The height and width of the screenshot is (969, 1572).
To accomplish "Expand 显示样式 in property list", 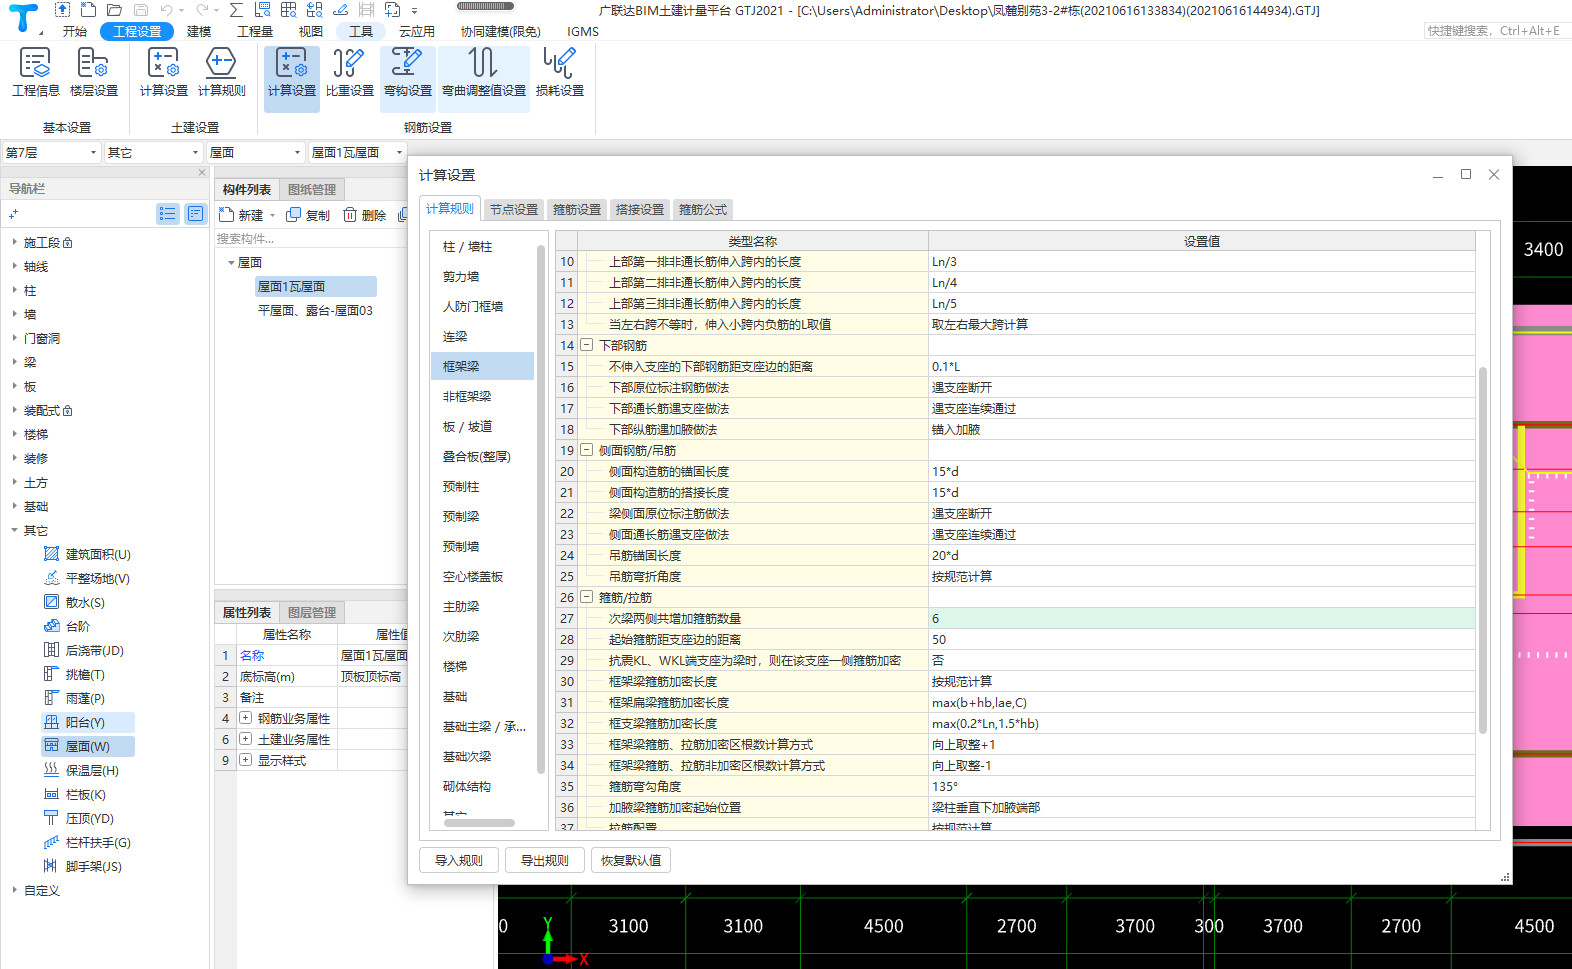I will click(245, 760).
